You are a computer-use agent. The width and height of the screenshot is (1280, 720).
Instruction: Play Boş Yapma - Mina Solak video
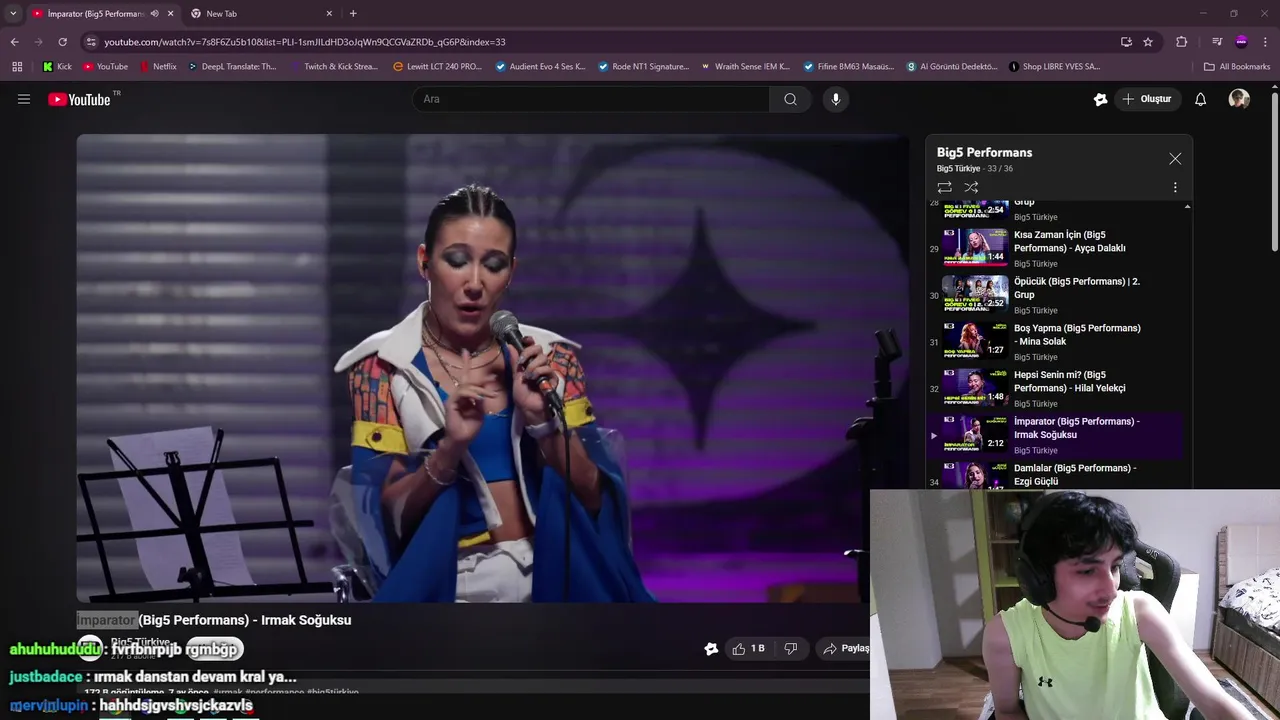click(x=1055, y=341)
